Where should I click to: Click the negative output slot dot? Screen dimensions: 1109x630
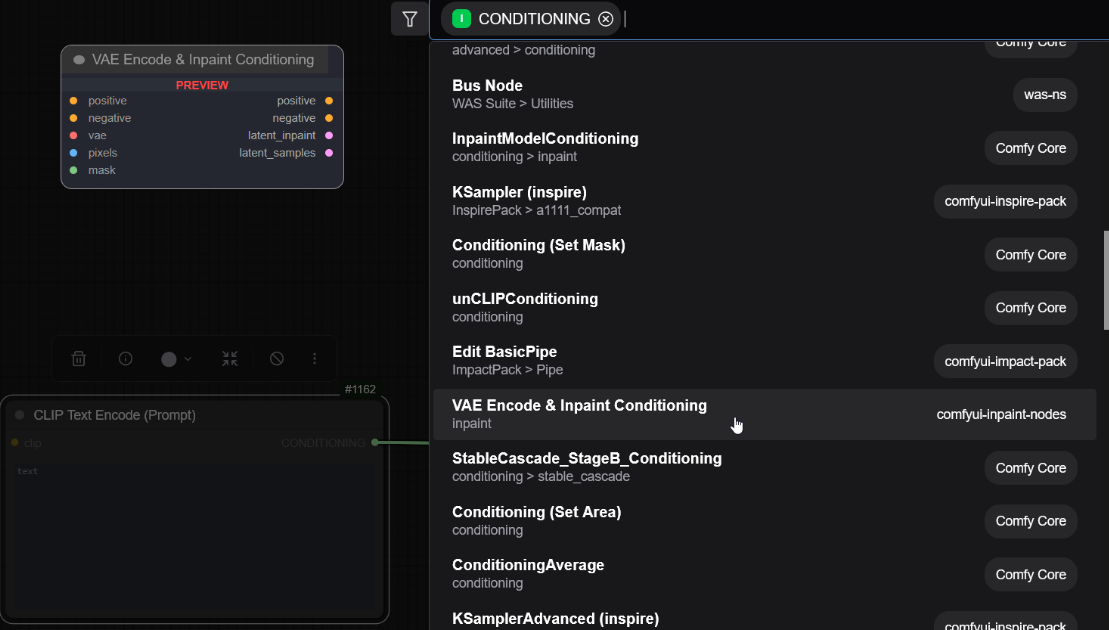coord(329,118)
